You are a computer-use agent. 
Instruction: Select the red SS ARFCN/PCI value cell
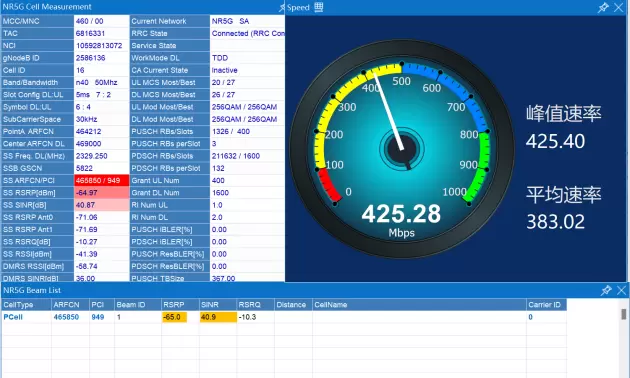[102, 180]
